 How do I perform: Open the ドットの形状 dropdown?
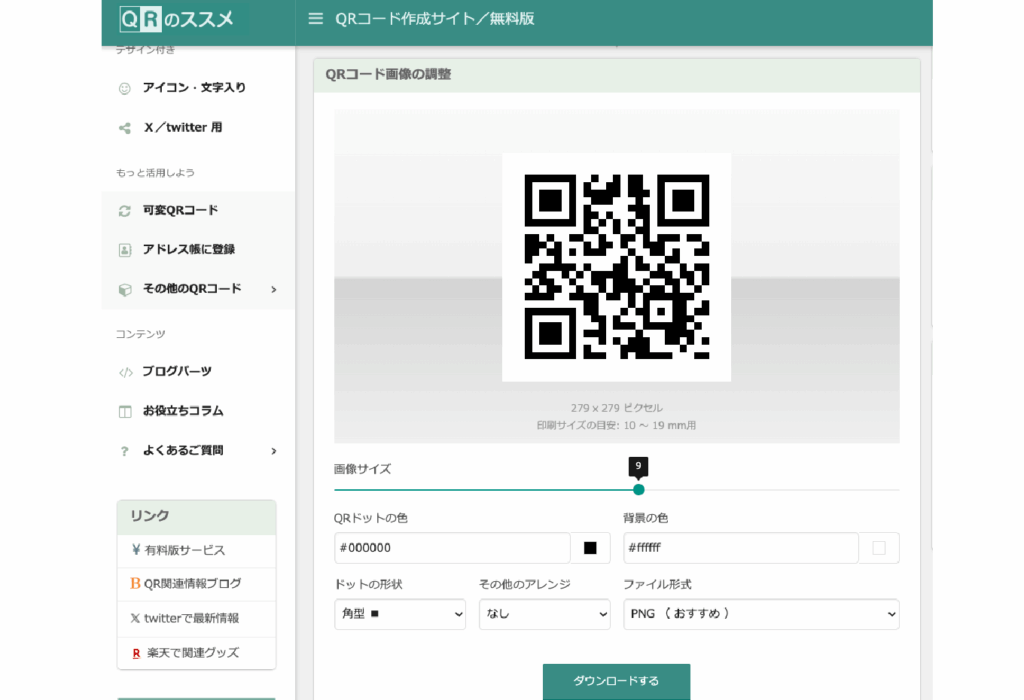click(400, 614)
